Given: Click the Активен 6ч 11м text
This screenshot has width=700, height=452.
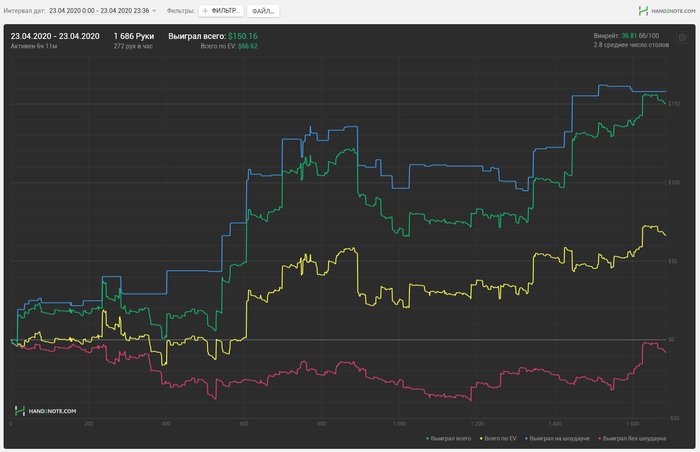Looking at the screenshot, I should pyautogui.click(x=33, y=46).
